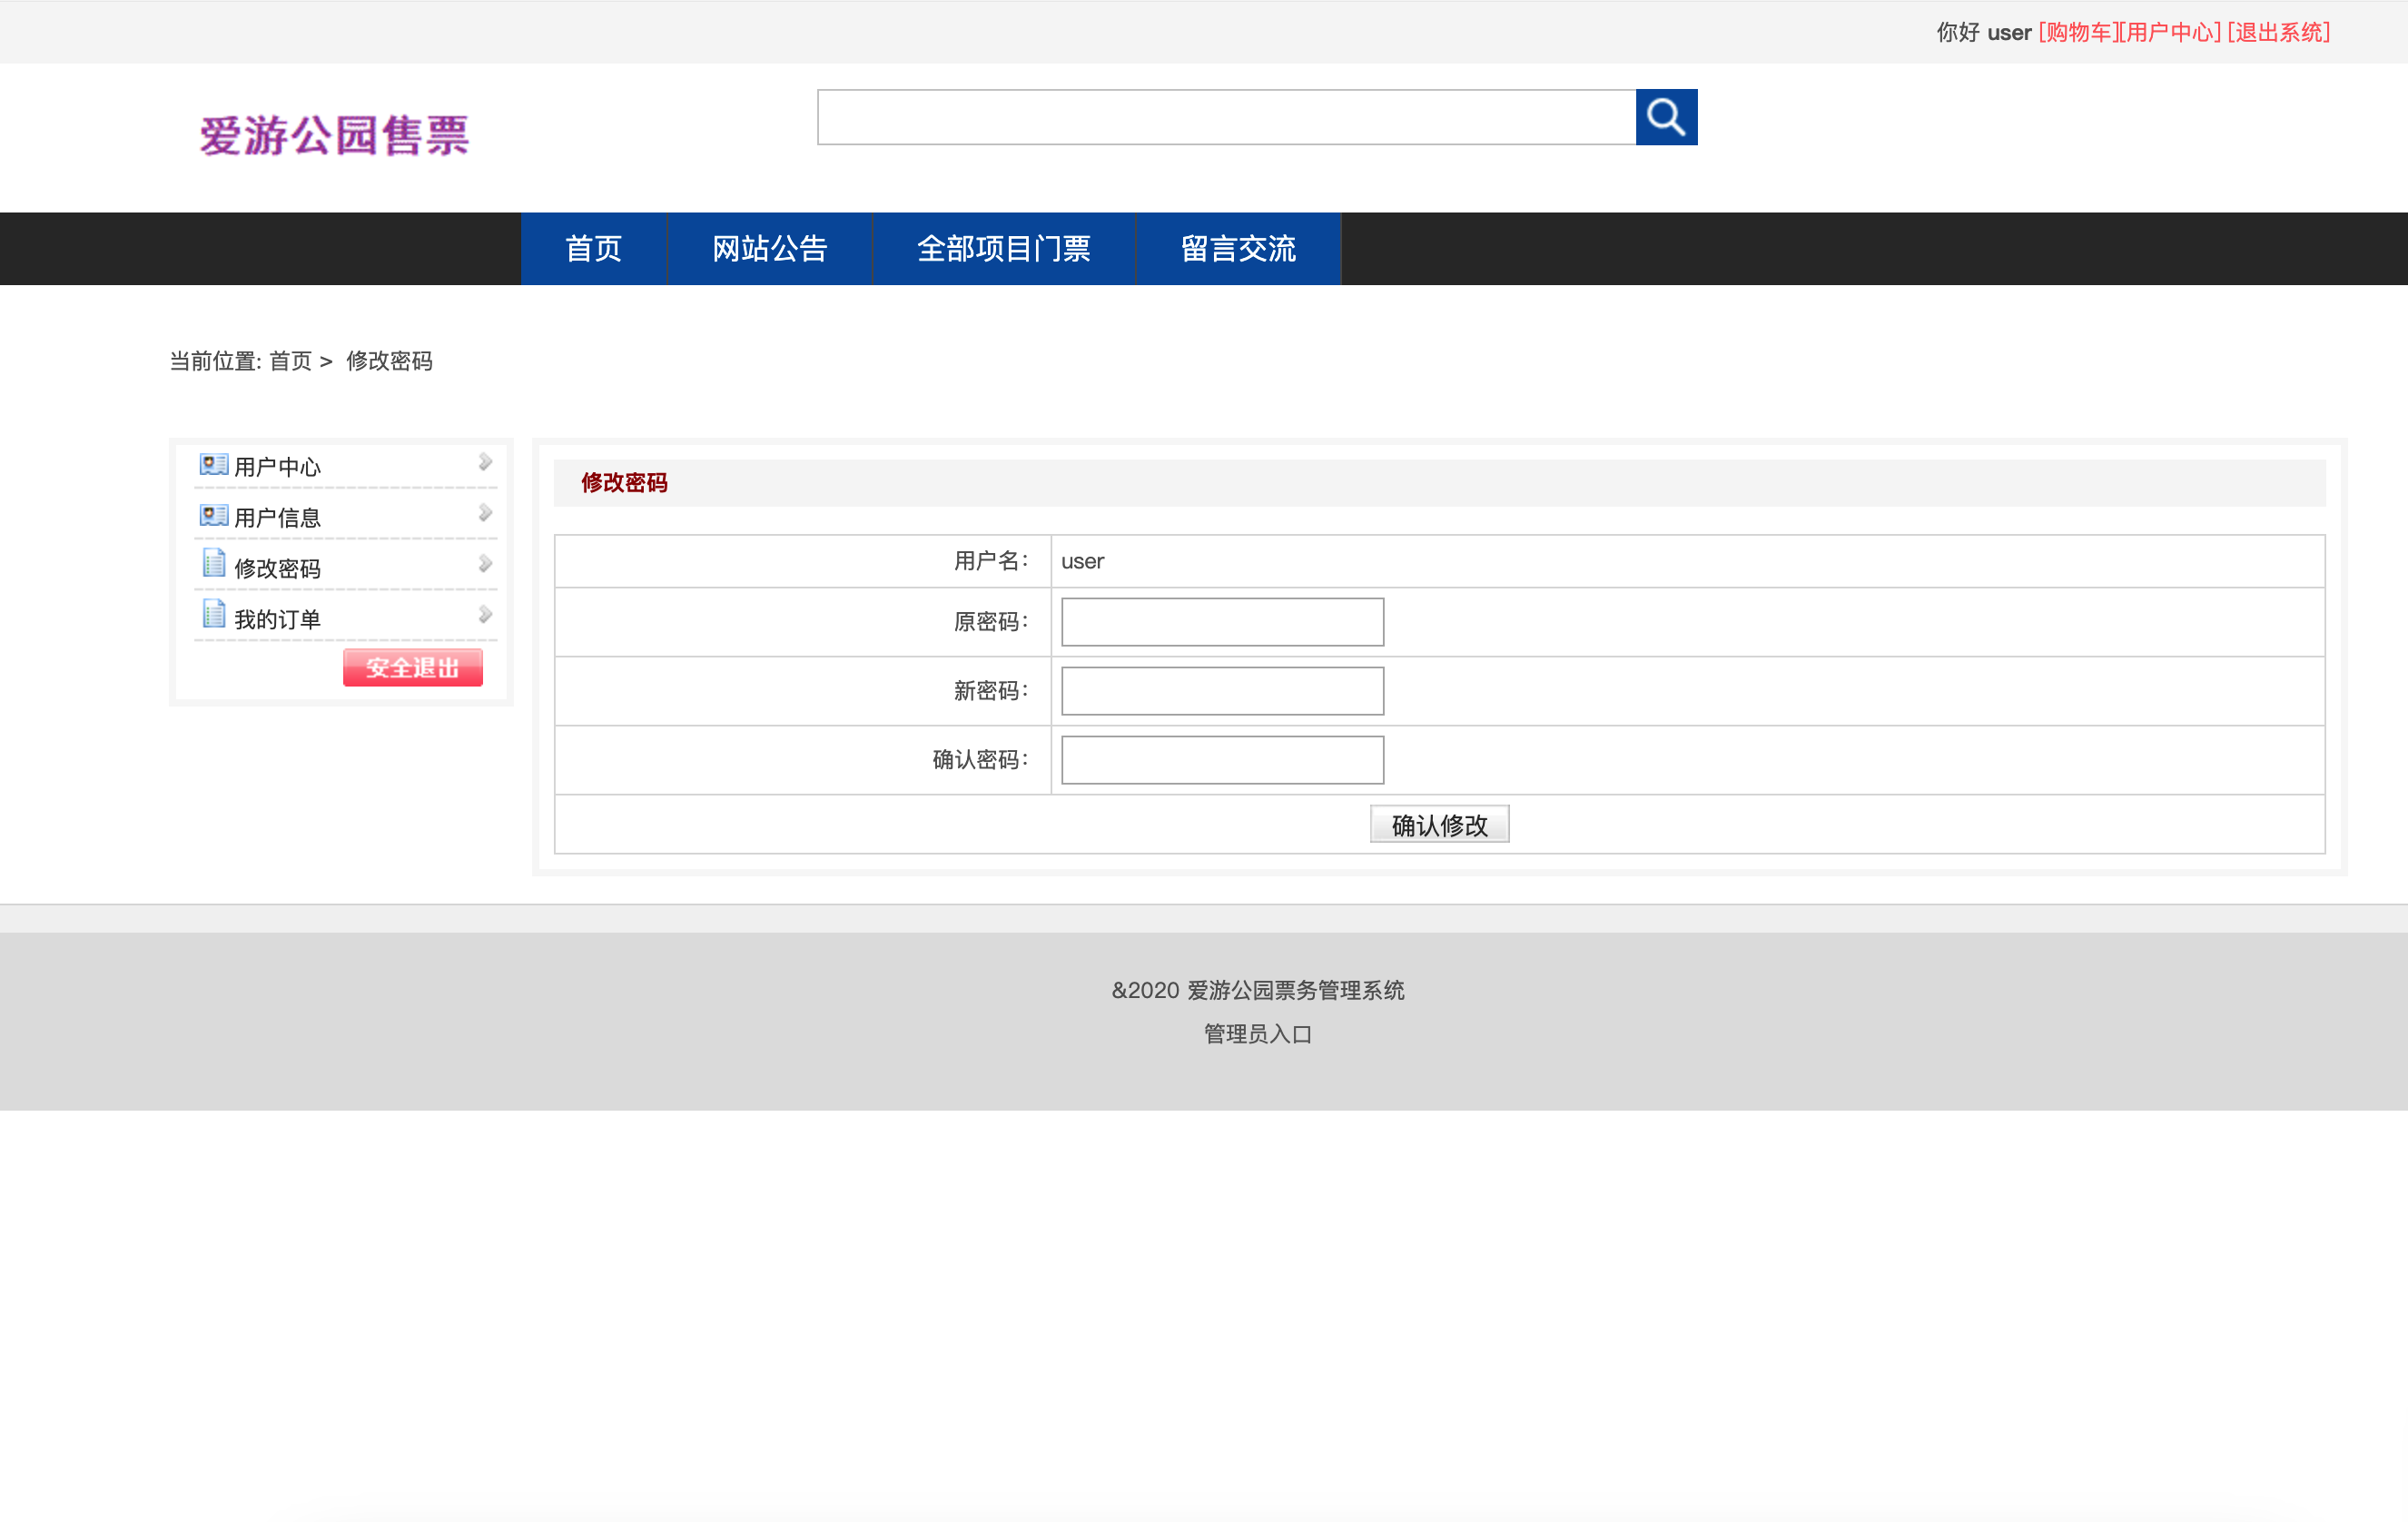Open the 留言交流 navigation tab
2408x1522 pixels.
click(1237, 248)
